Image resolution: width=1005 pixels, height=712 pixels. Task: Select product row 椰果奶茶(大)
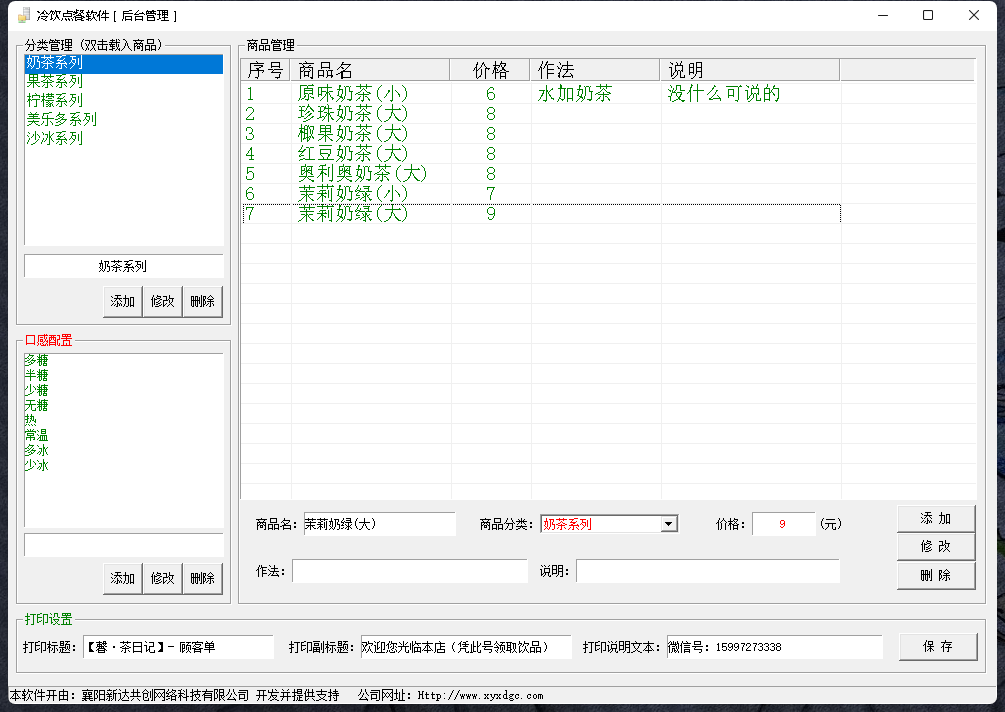542,133
